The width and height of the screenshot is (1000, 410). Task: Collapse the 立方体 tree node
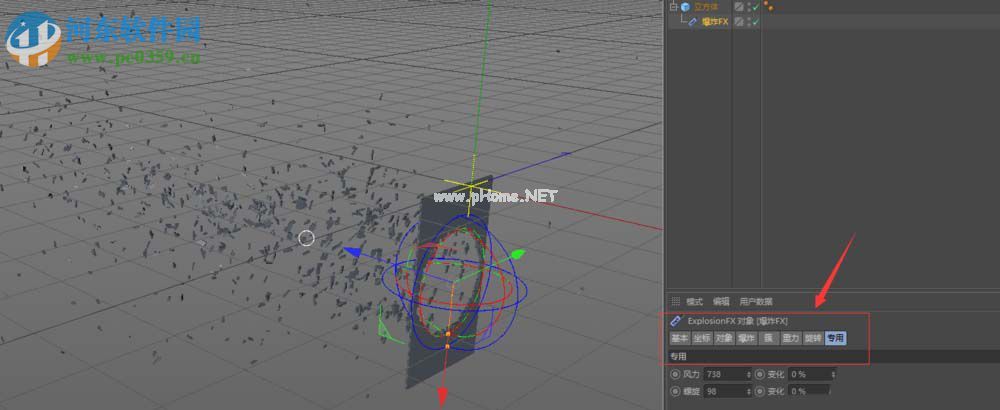click(673, 7)
